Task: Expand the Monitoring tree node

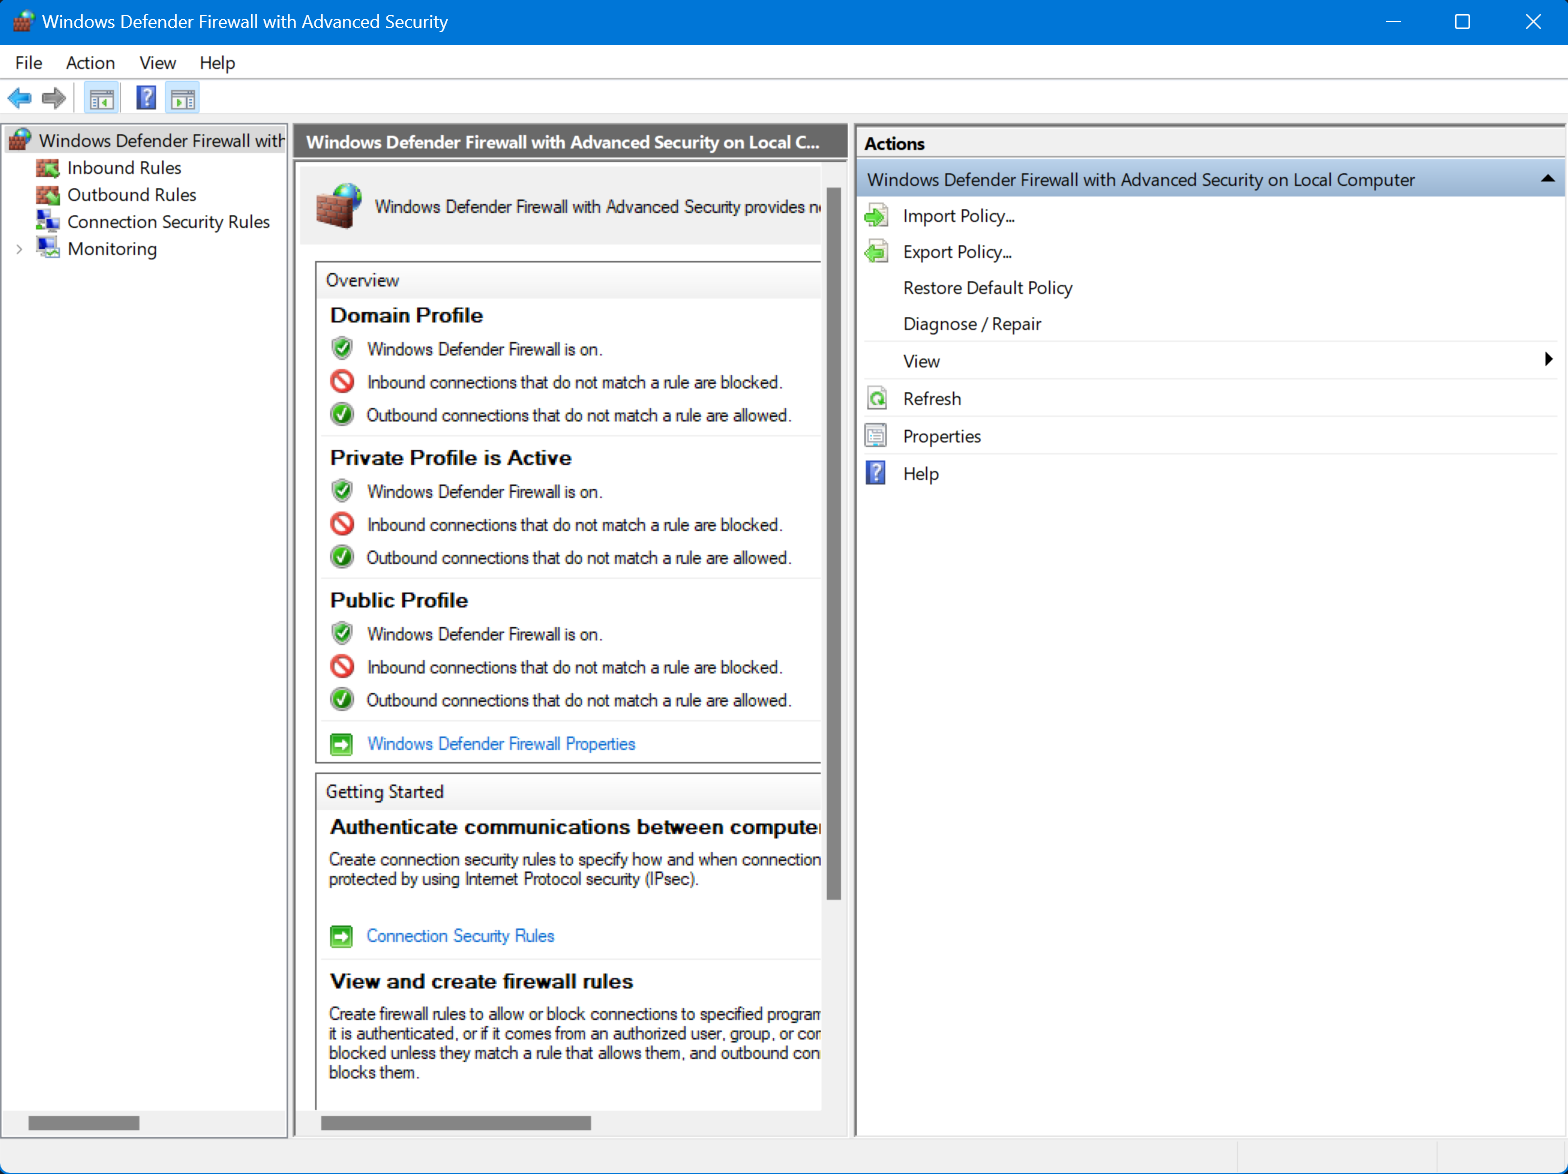Action: 19,249
